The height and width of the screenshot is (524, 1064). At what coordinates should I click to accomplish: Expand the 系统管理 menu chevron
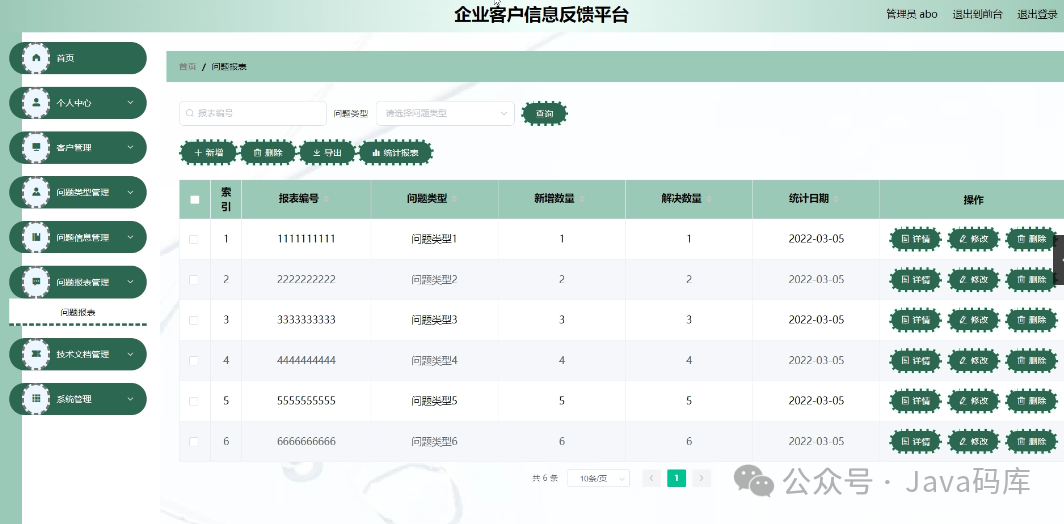click(x=130, y=398)
